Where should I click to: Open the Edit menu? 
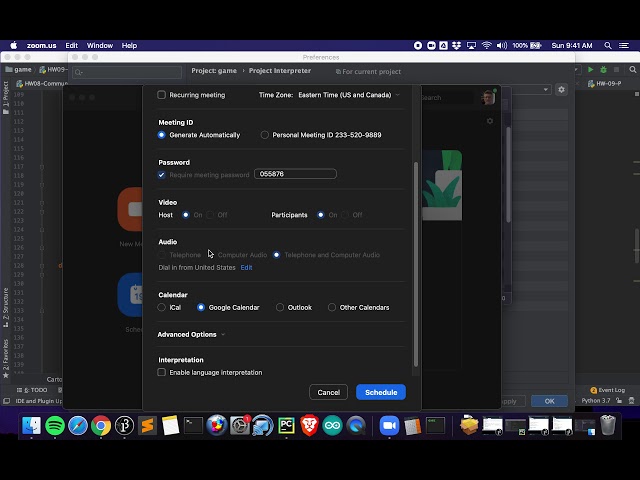pos(71,45)
